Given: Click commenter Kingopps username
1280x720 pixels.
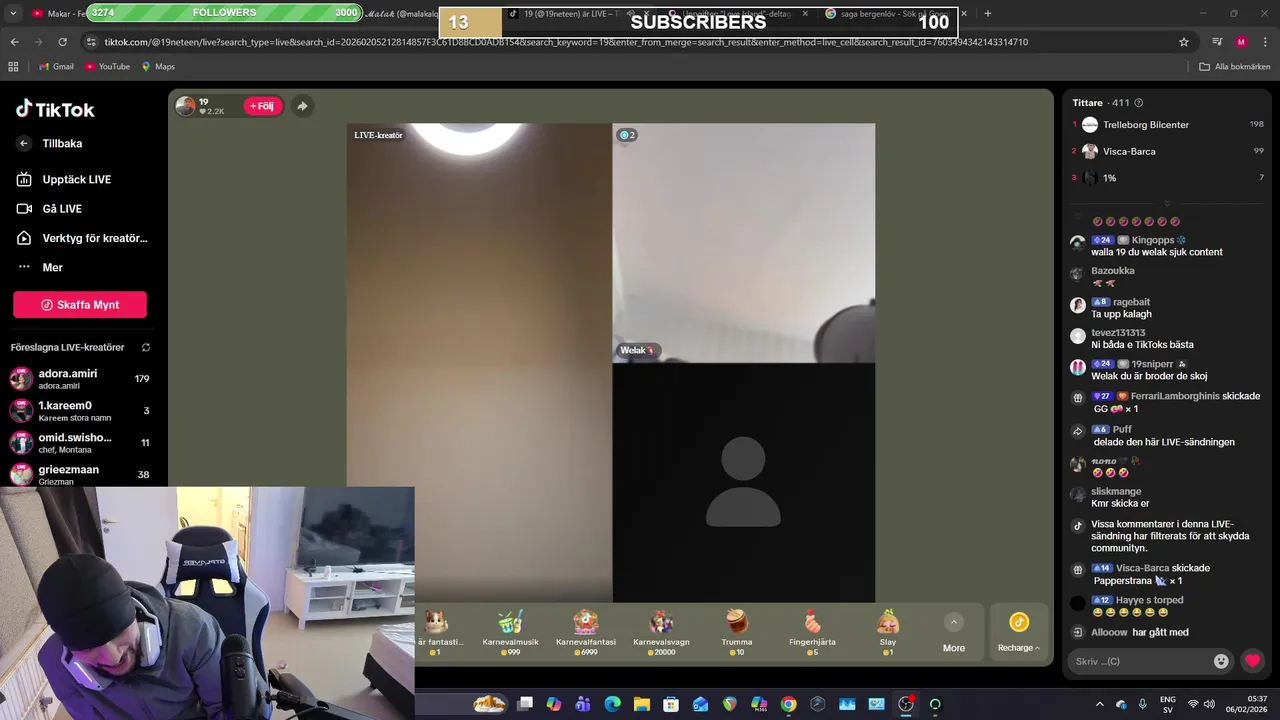Looking at the screenshot, I should pyautogui.click(x=1153, y=240).
